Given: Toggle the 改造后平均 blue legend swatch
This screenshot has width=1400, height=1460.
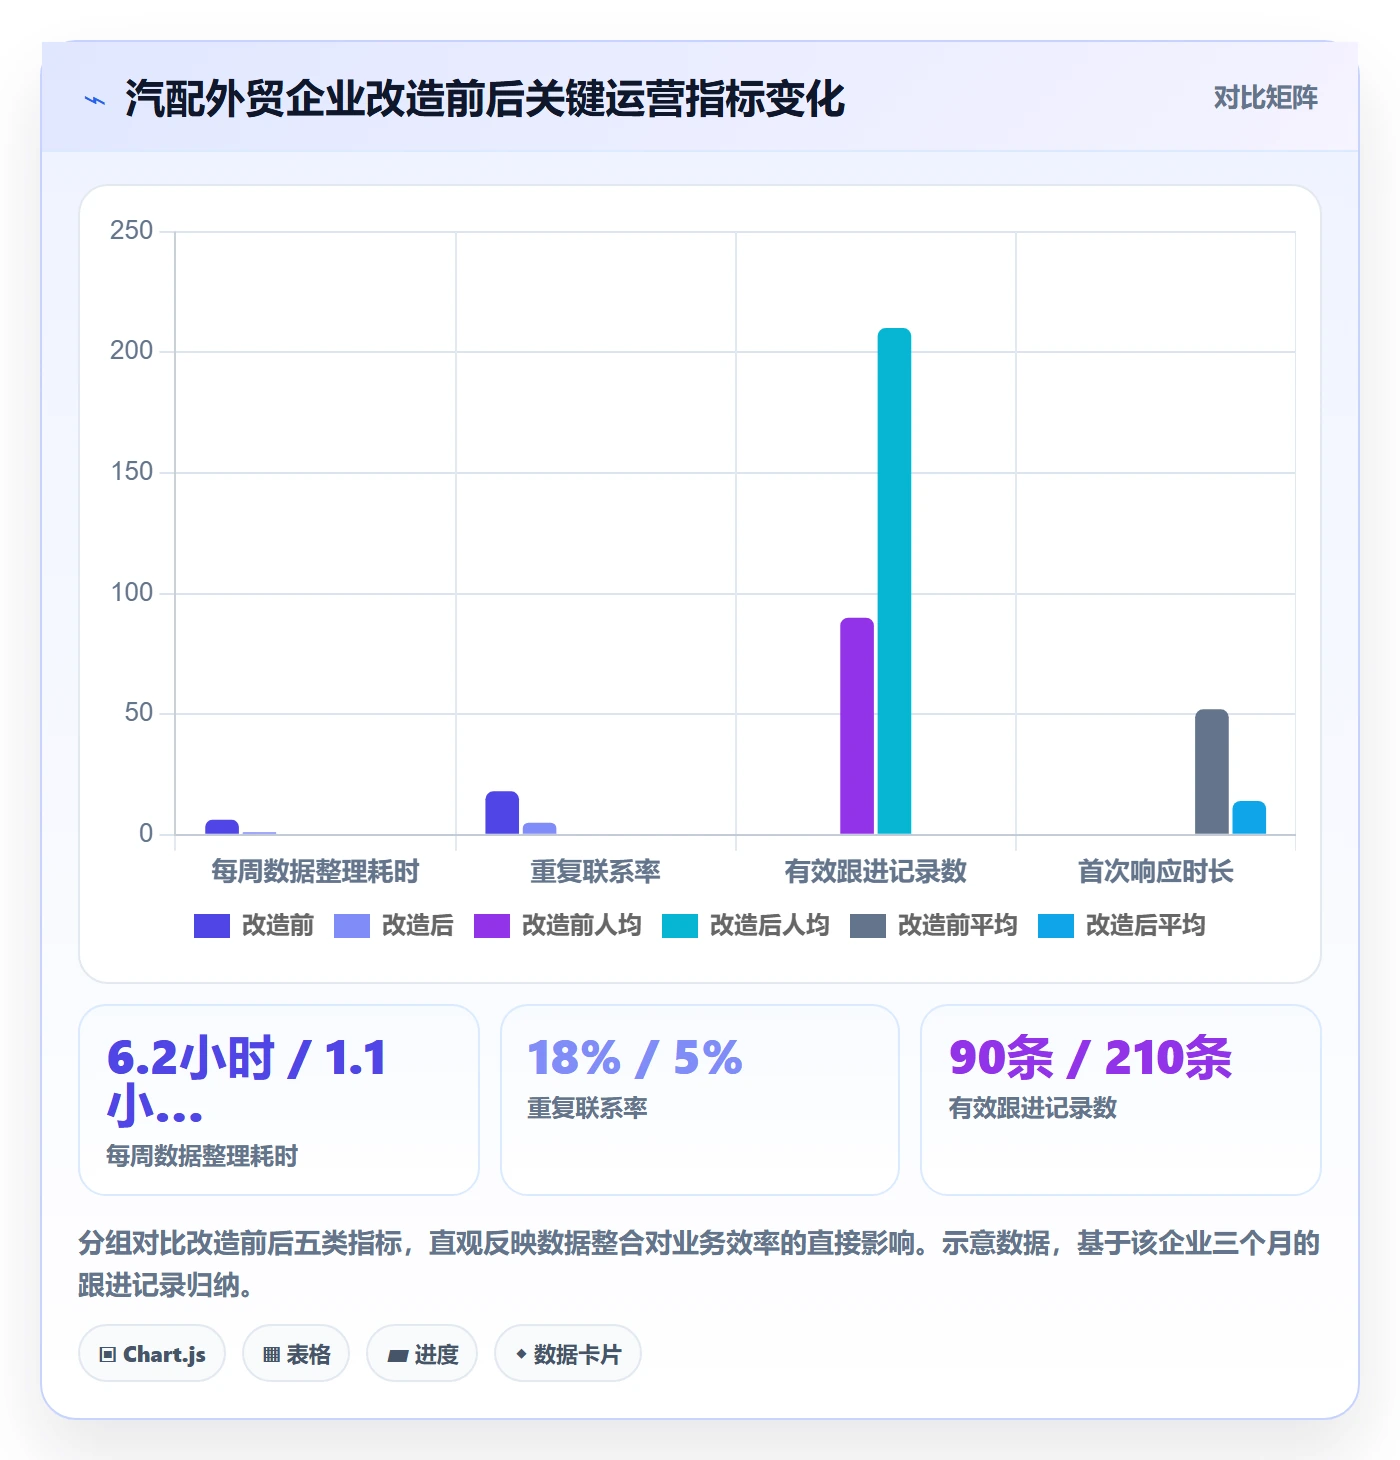Looking at the screenshot, I should [x=1056, y=926].
